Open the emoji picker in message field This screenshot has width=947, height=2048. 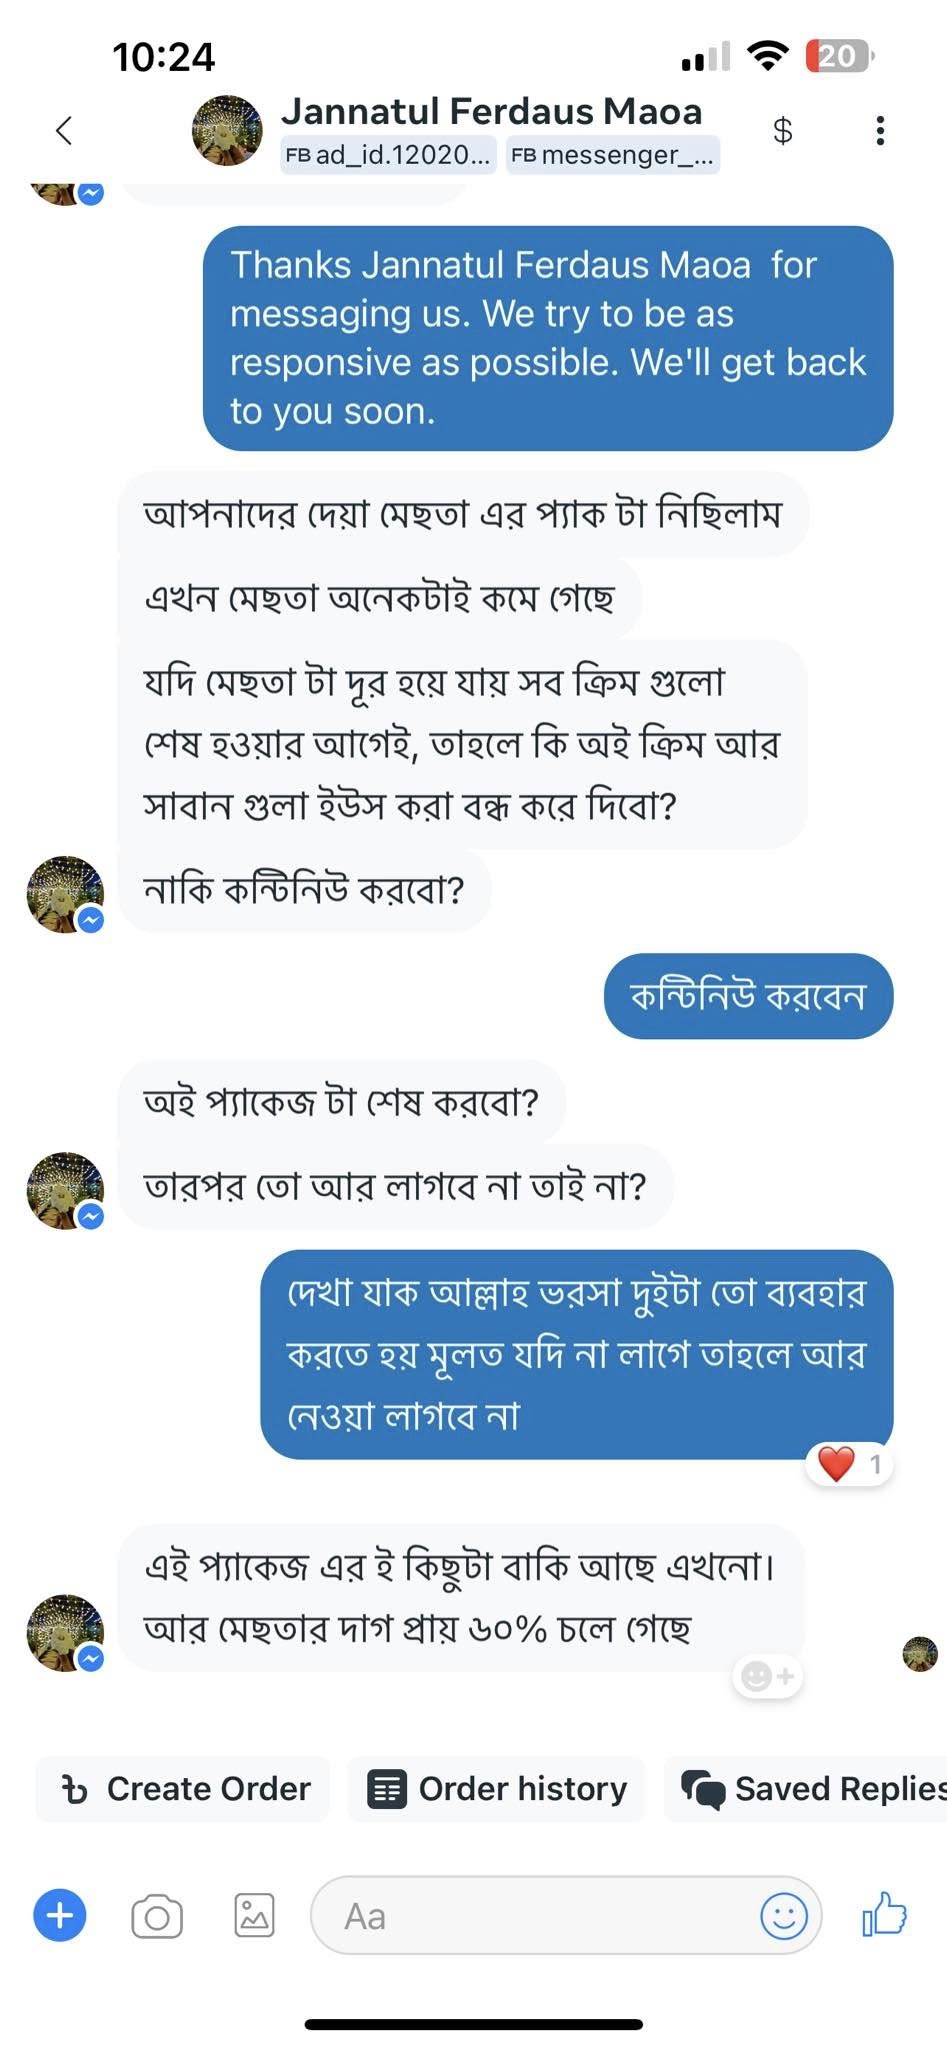click(x=783, y=1915)
